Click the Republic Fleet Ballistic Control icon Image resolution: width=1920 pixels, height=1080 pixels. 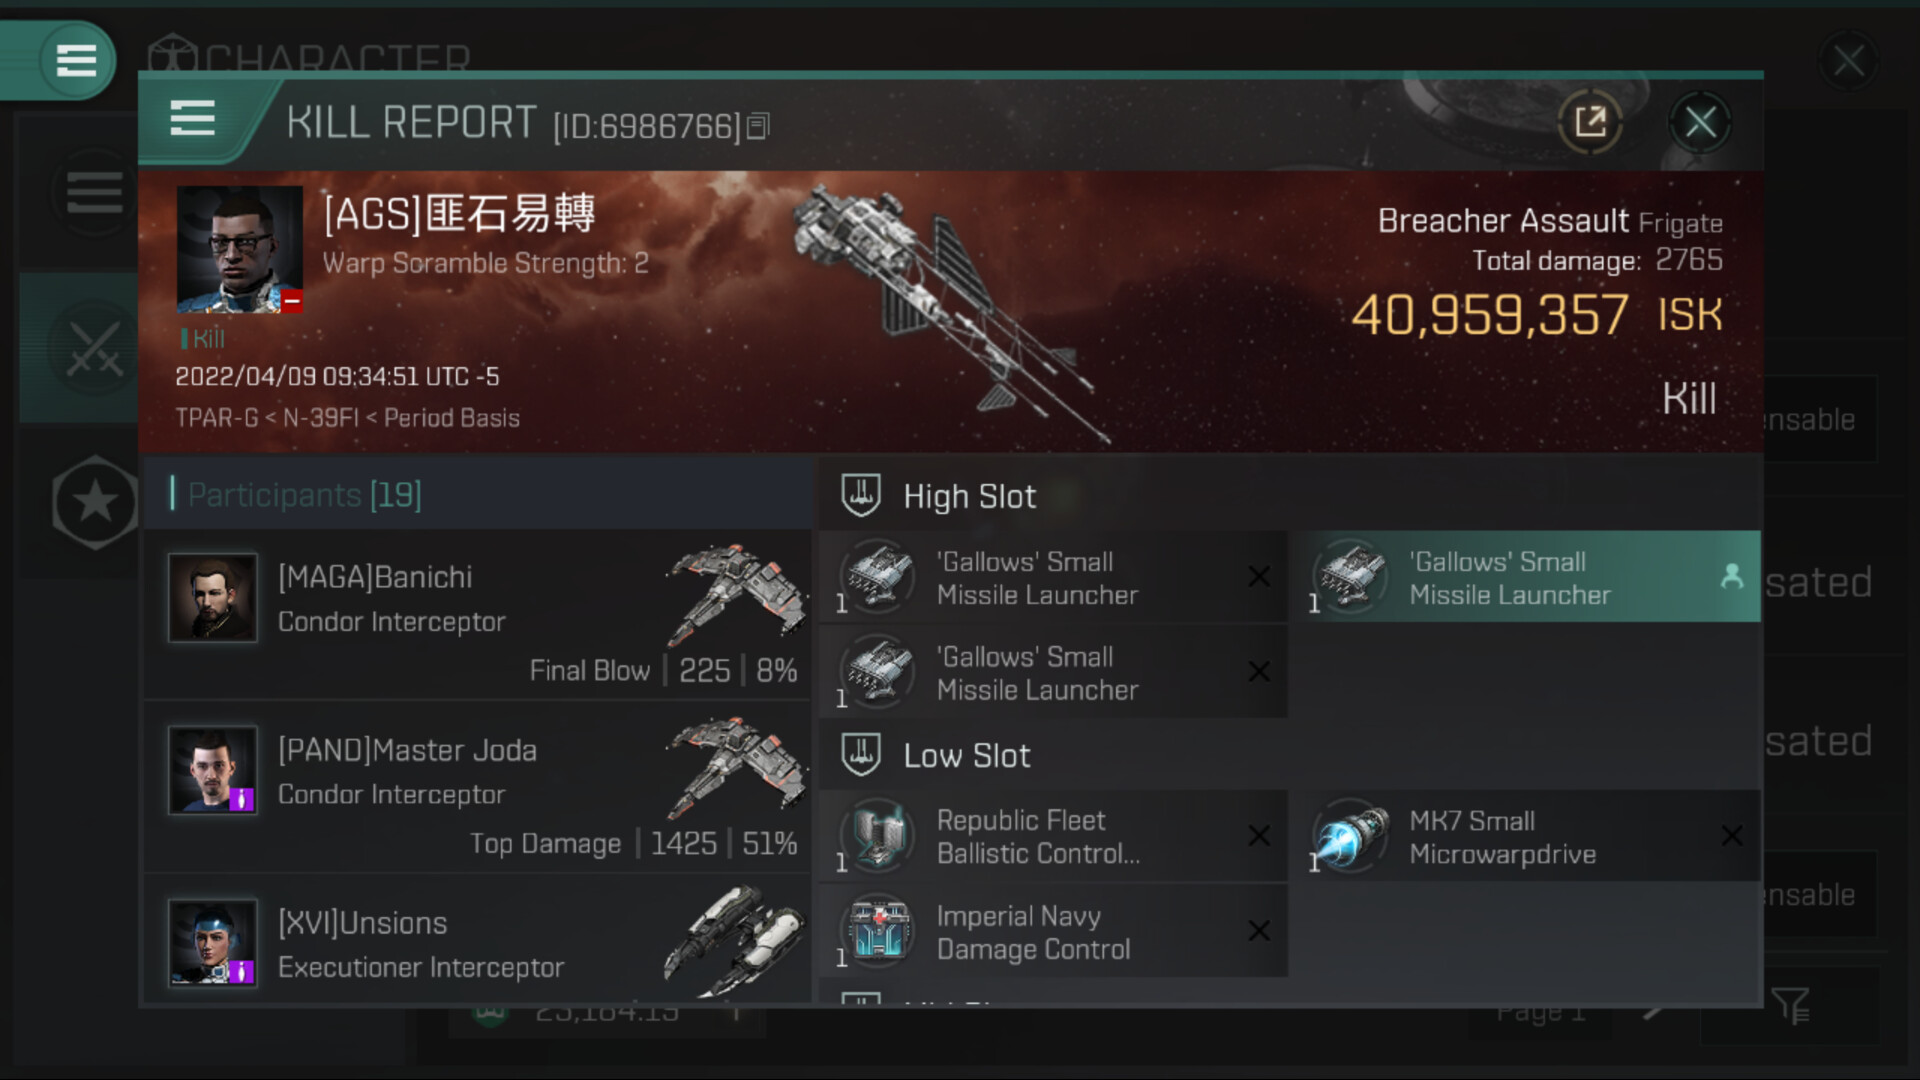[x=878, y=836]
